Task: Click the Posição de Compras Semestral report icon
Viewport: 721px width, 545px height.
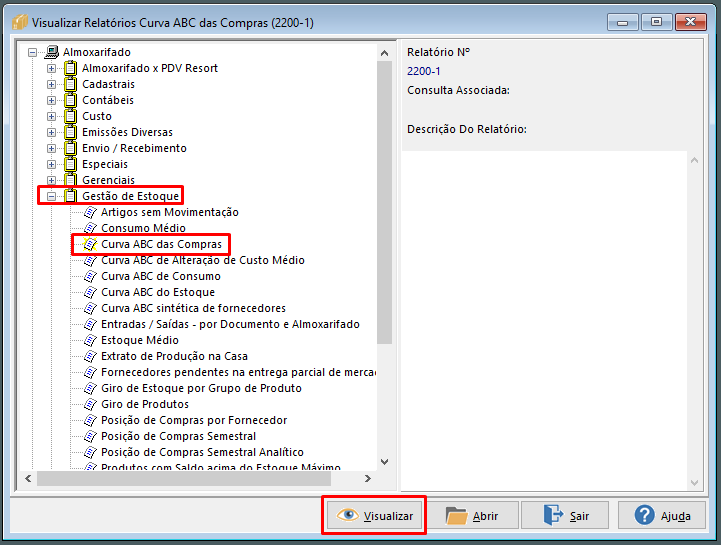Action: tap(90, 436)
